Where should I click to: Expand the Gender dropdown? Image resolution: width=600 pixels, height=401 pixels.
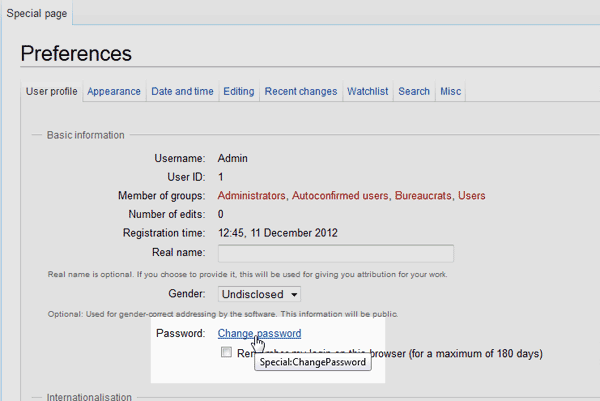click(260, 295)
